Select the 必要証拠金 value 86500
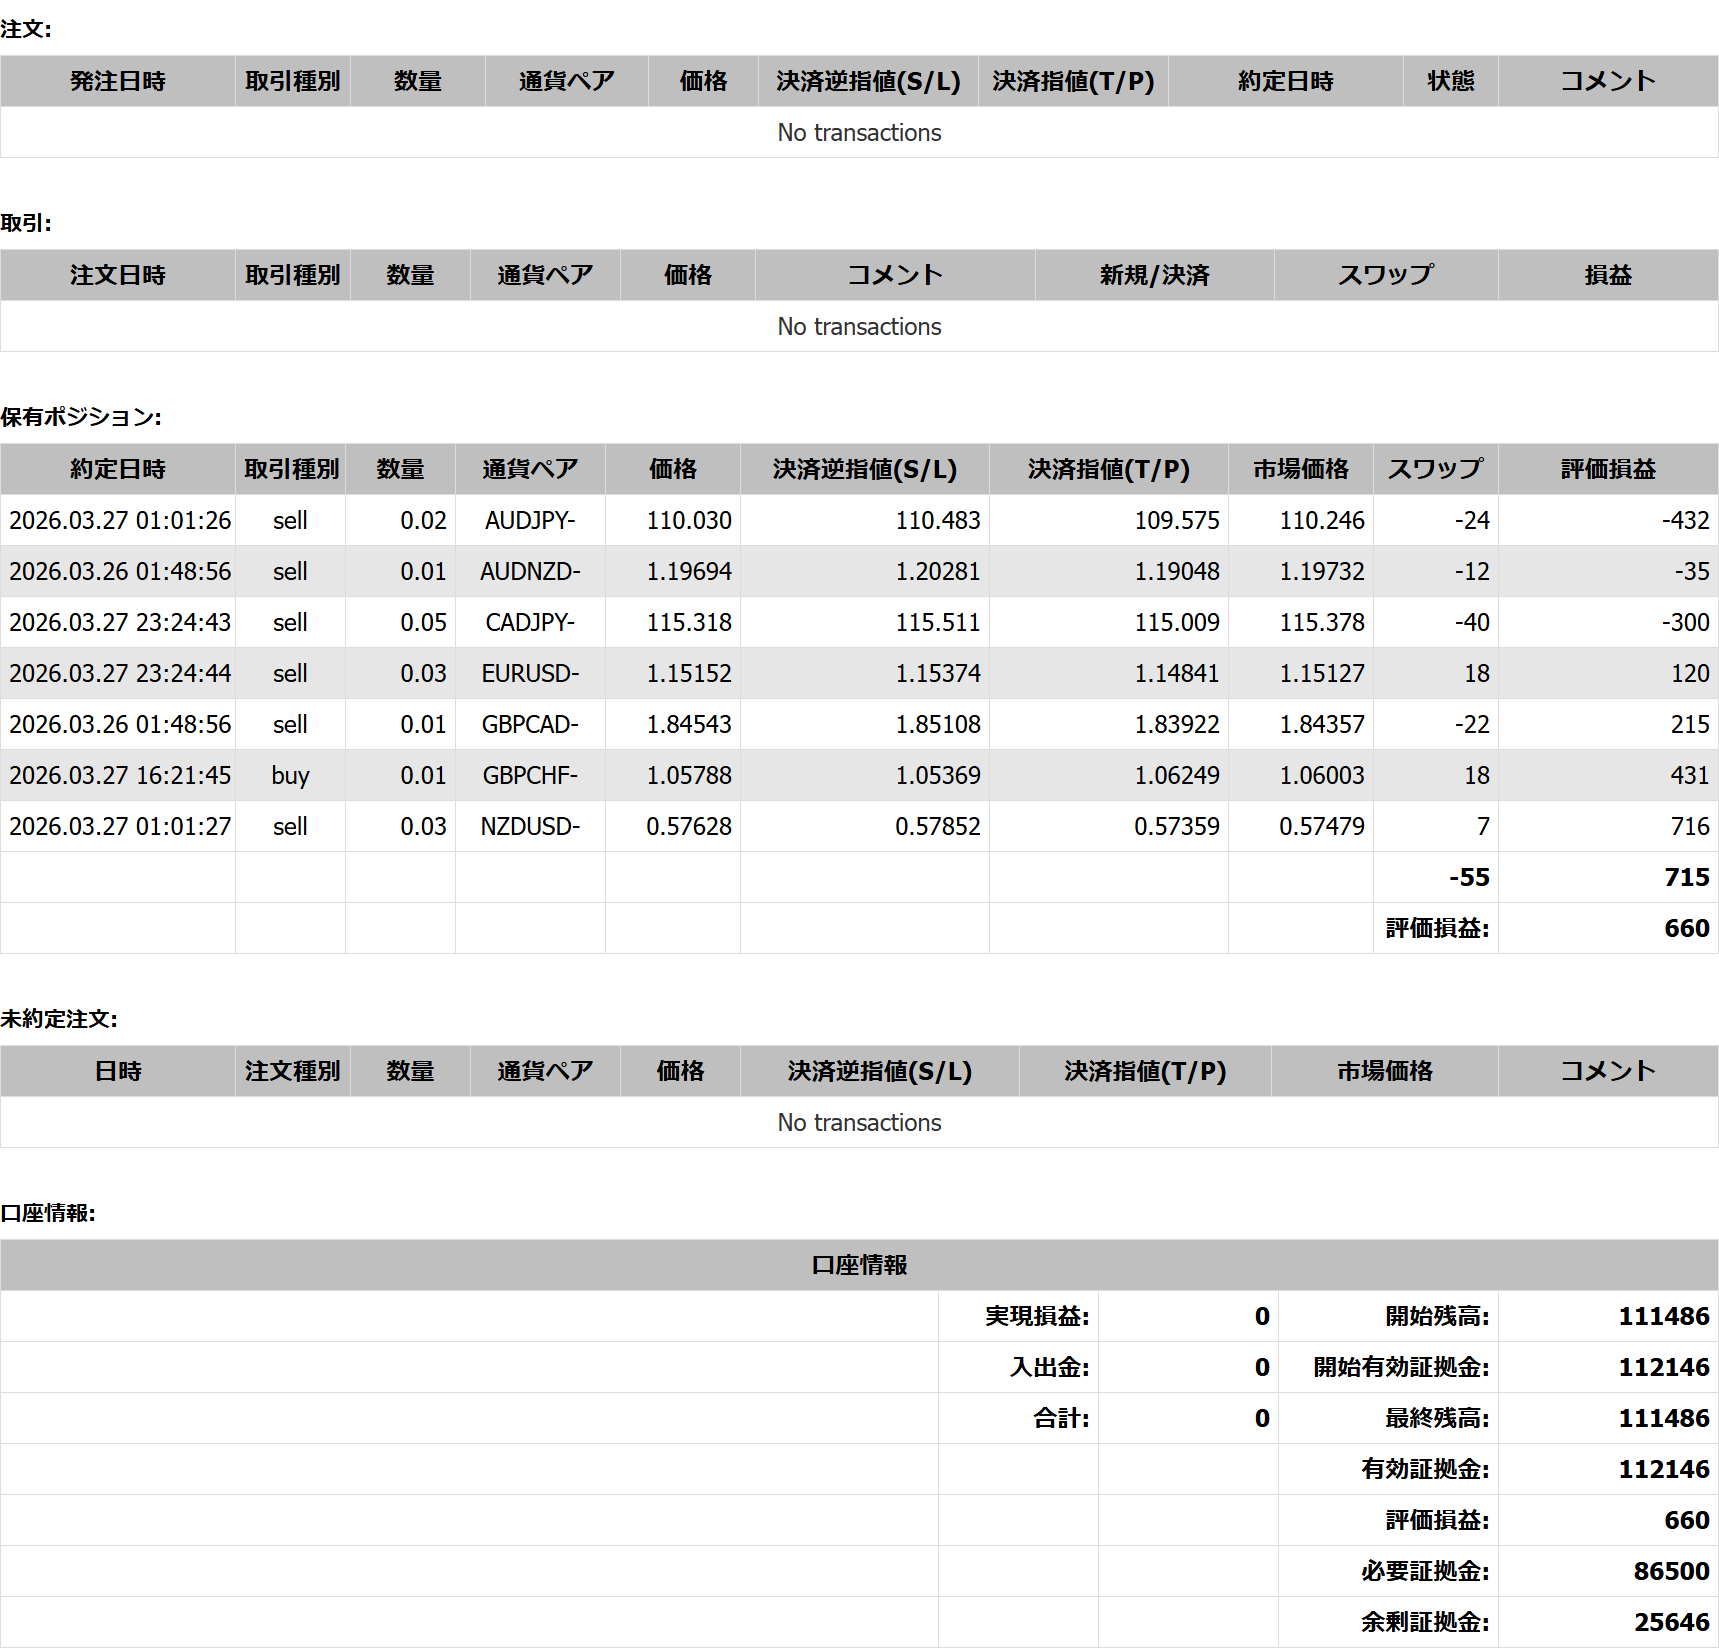 (1670, 1571)
